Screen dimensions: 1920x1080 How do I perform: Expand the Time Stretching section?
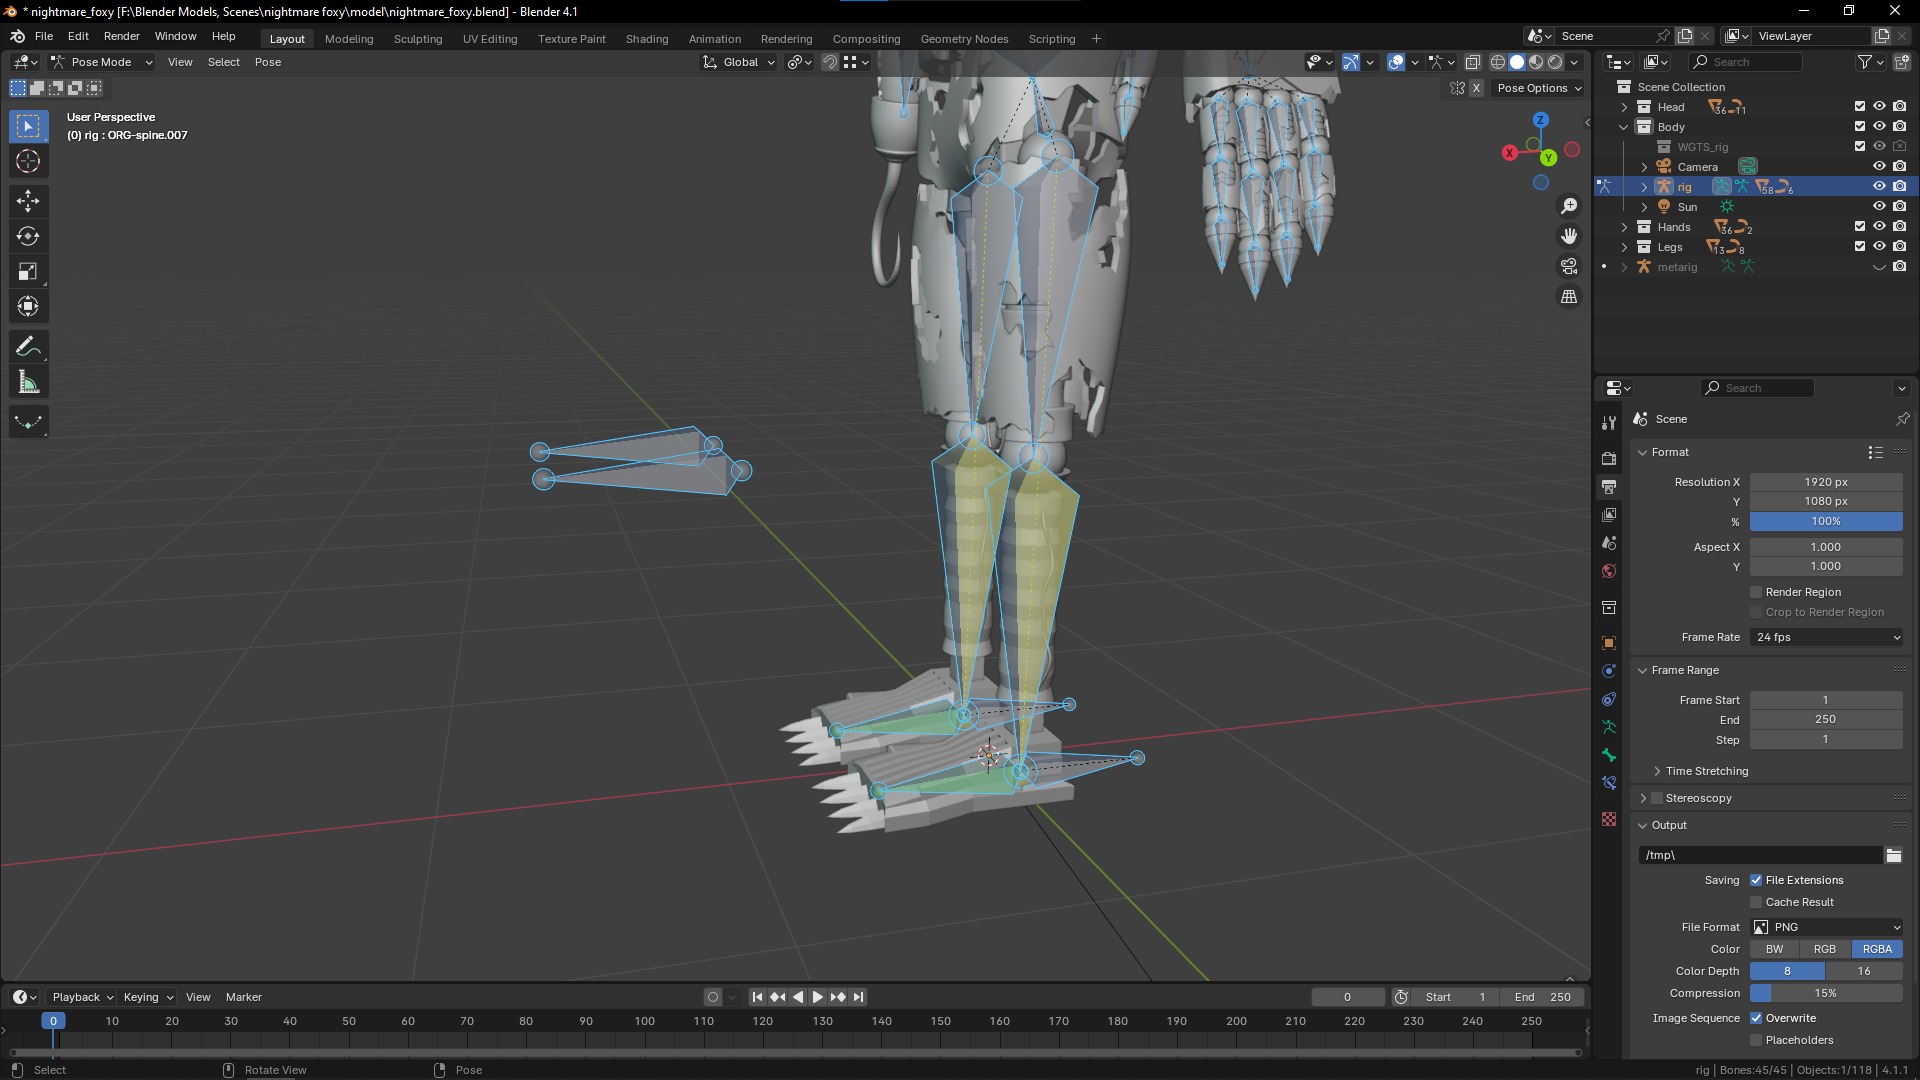coord(1658,771)
